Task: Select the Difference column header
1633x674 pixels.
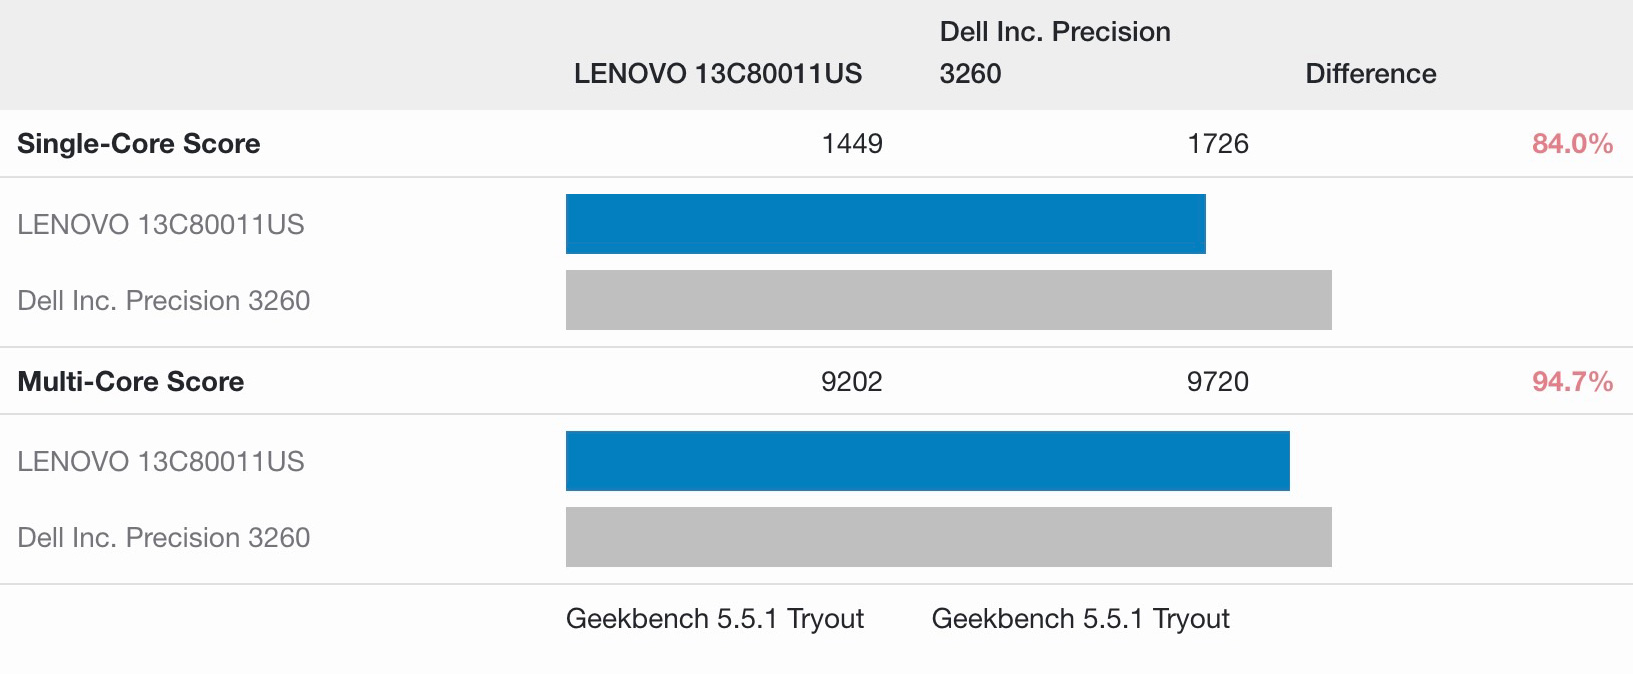Action: click(x=1370, y=74)
